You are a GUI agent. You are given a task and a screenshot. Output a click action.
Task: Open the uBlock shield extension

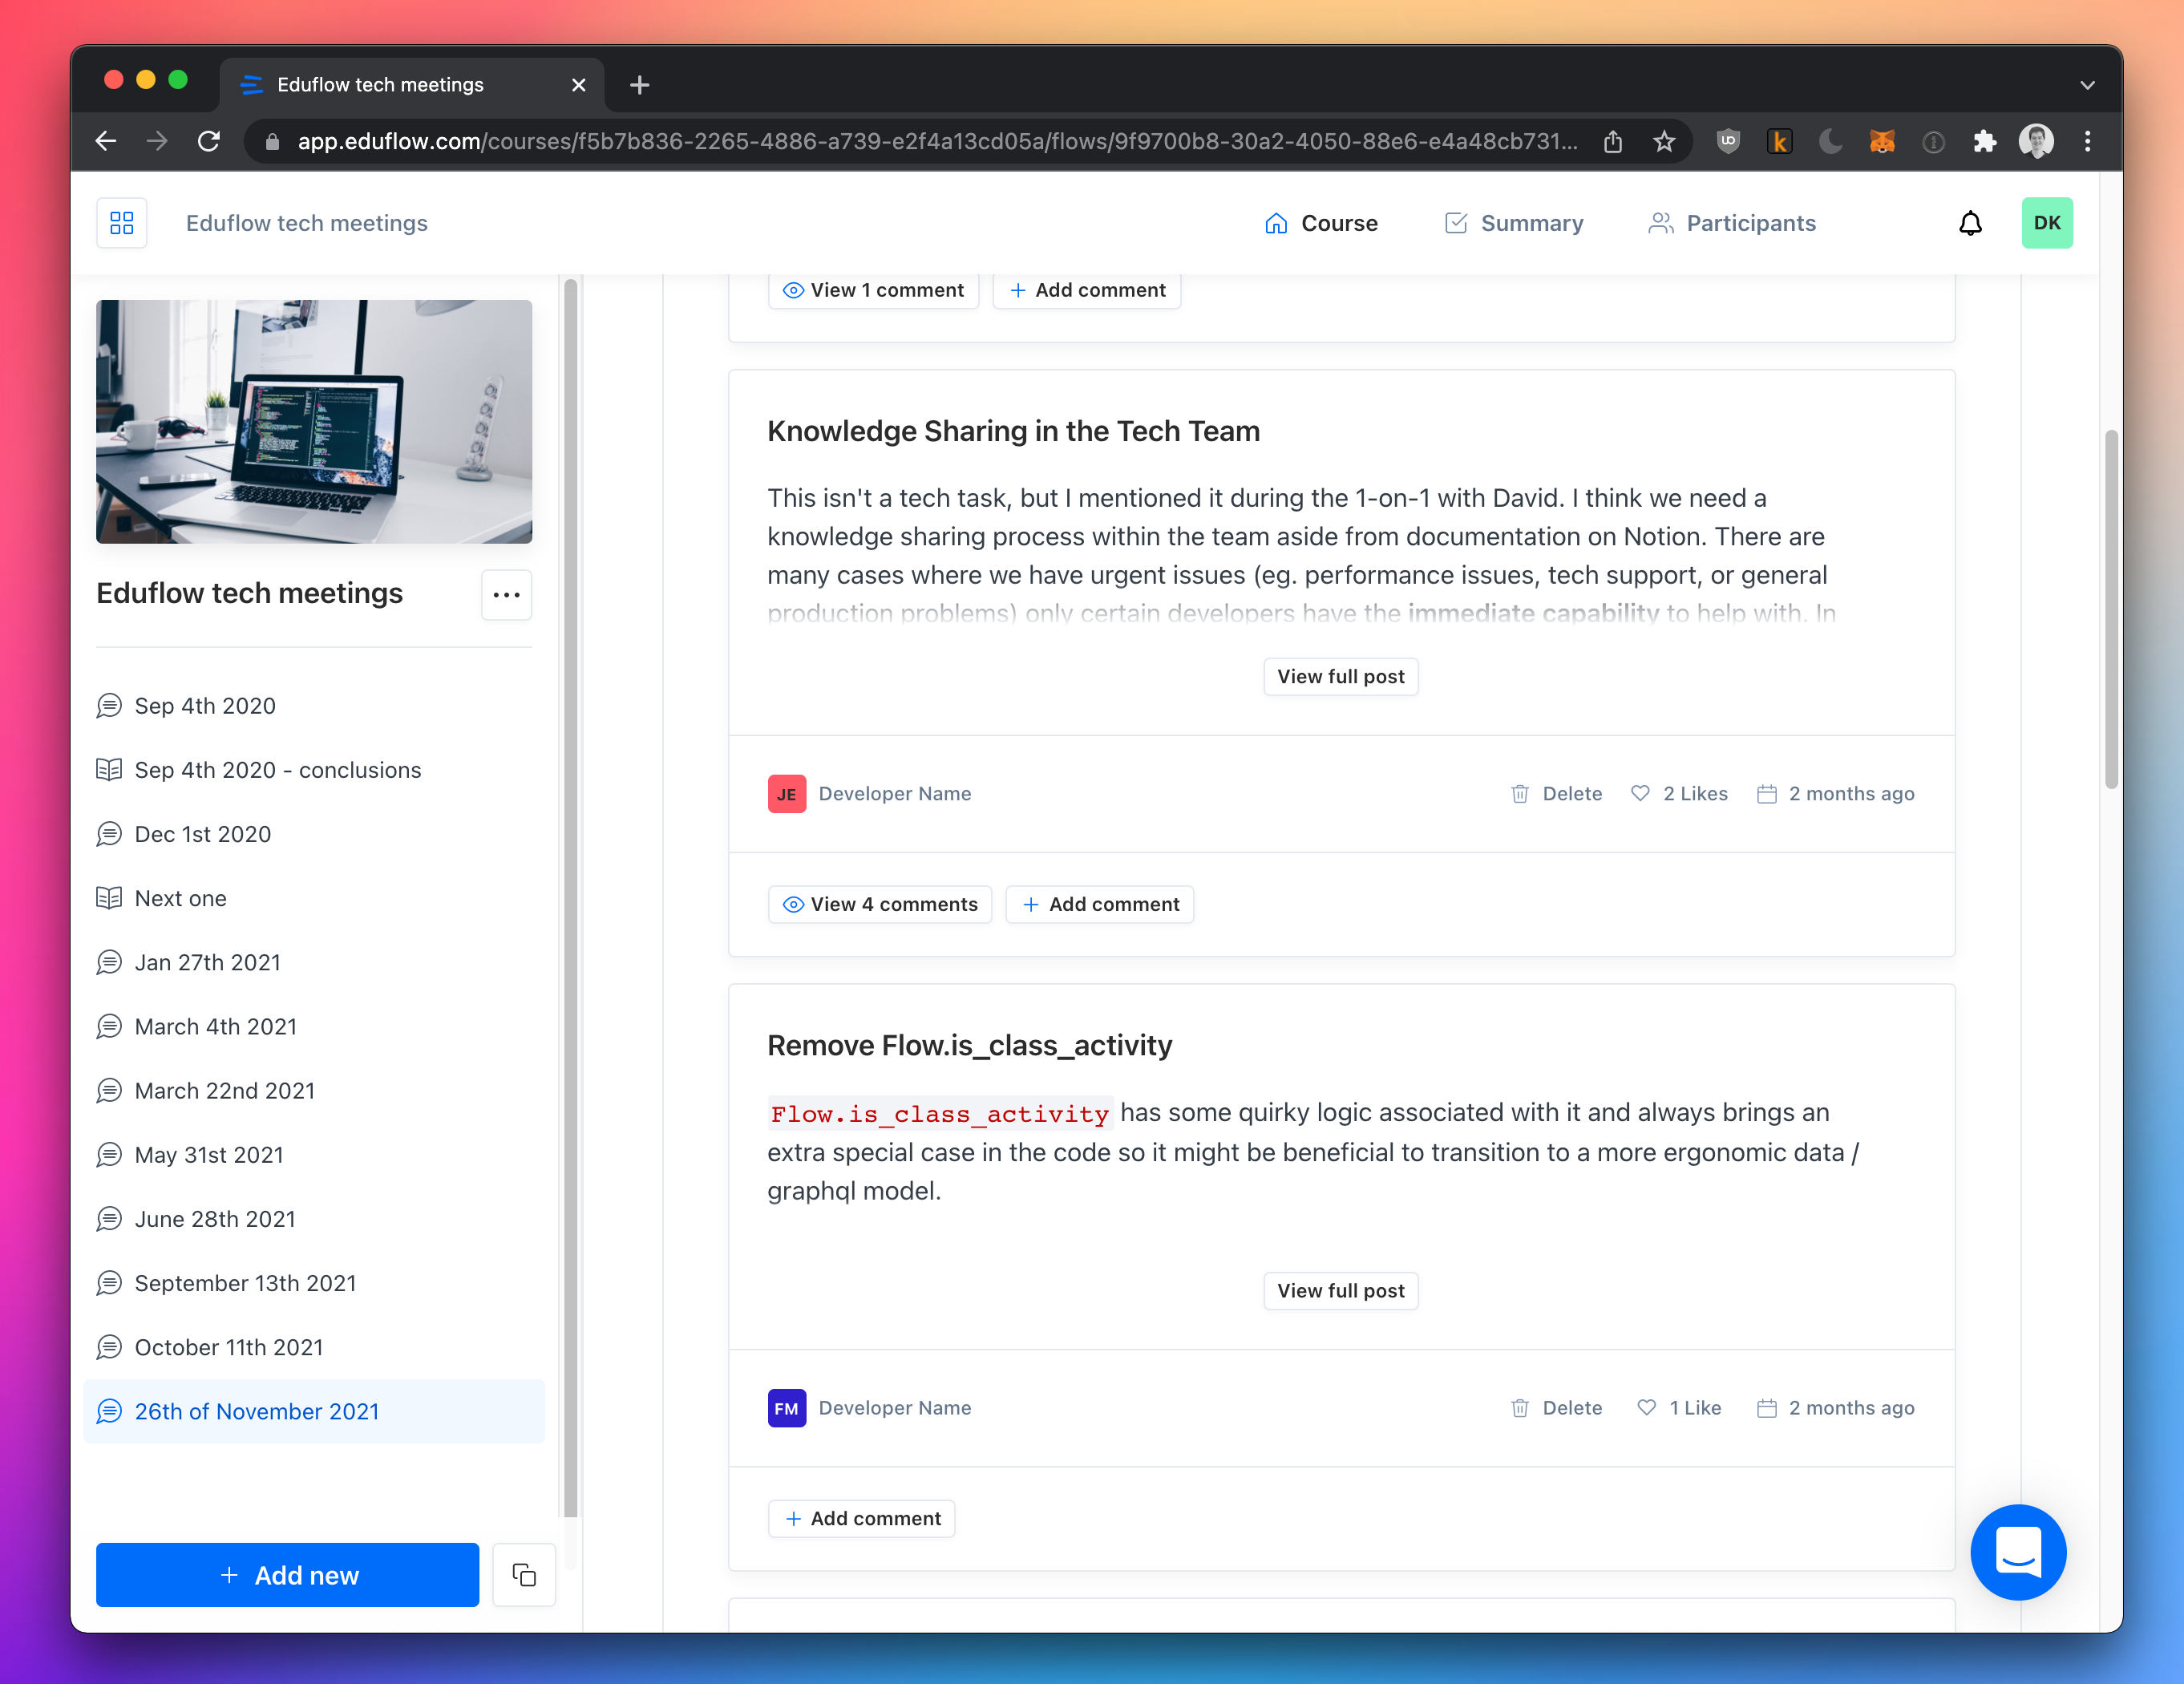[x=1727, y=141]
